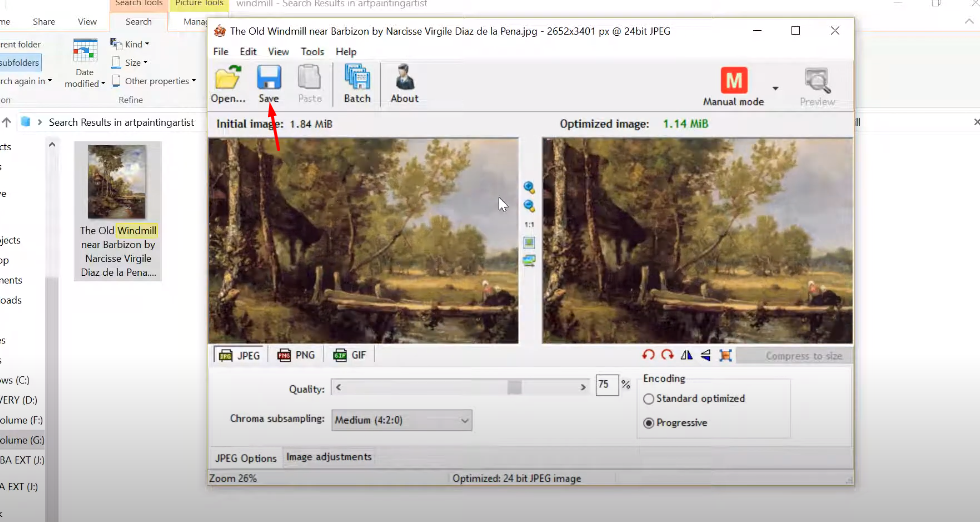Rotate image left with the red counterclockwise arrow
This screenshot has width=980, height=522.
point(648,355)
